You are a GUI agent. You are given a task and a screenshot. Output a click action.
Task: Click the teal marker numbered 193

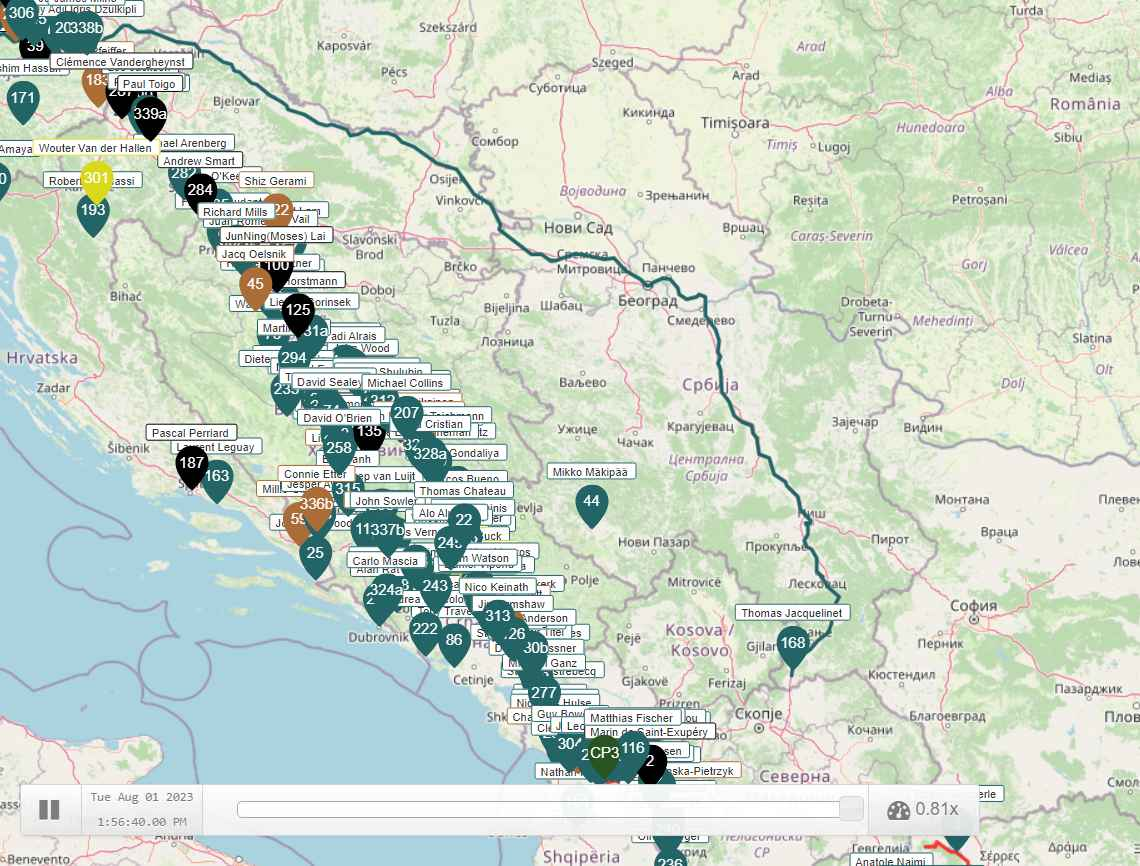pyautogui.click(x=93, y=212)
